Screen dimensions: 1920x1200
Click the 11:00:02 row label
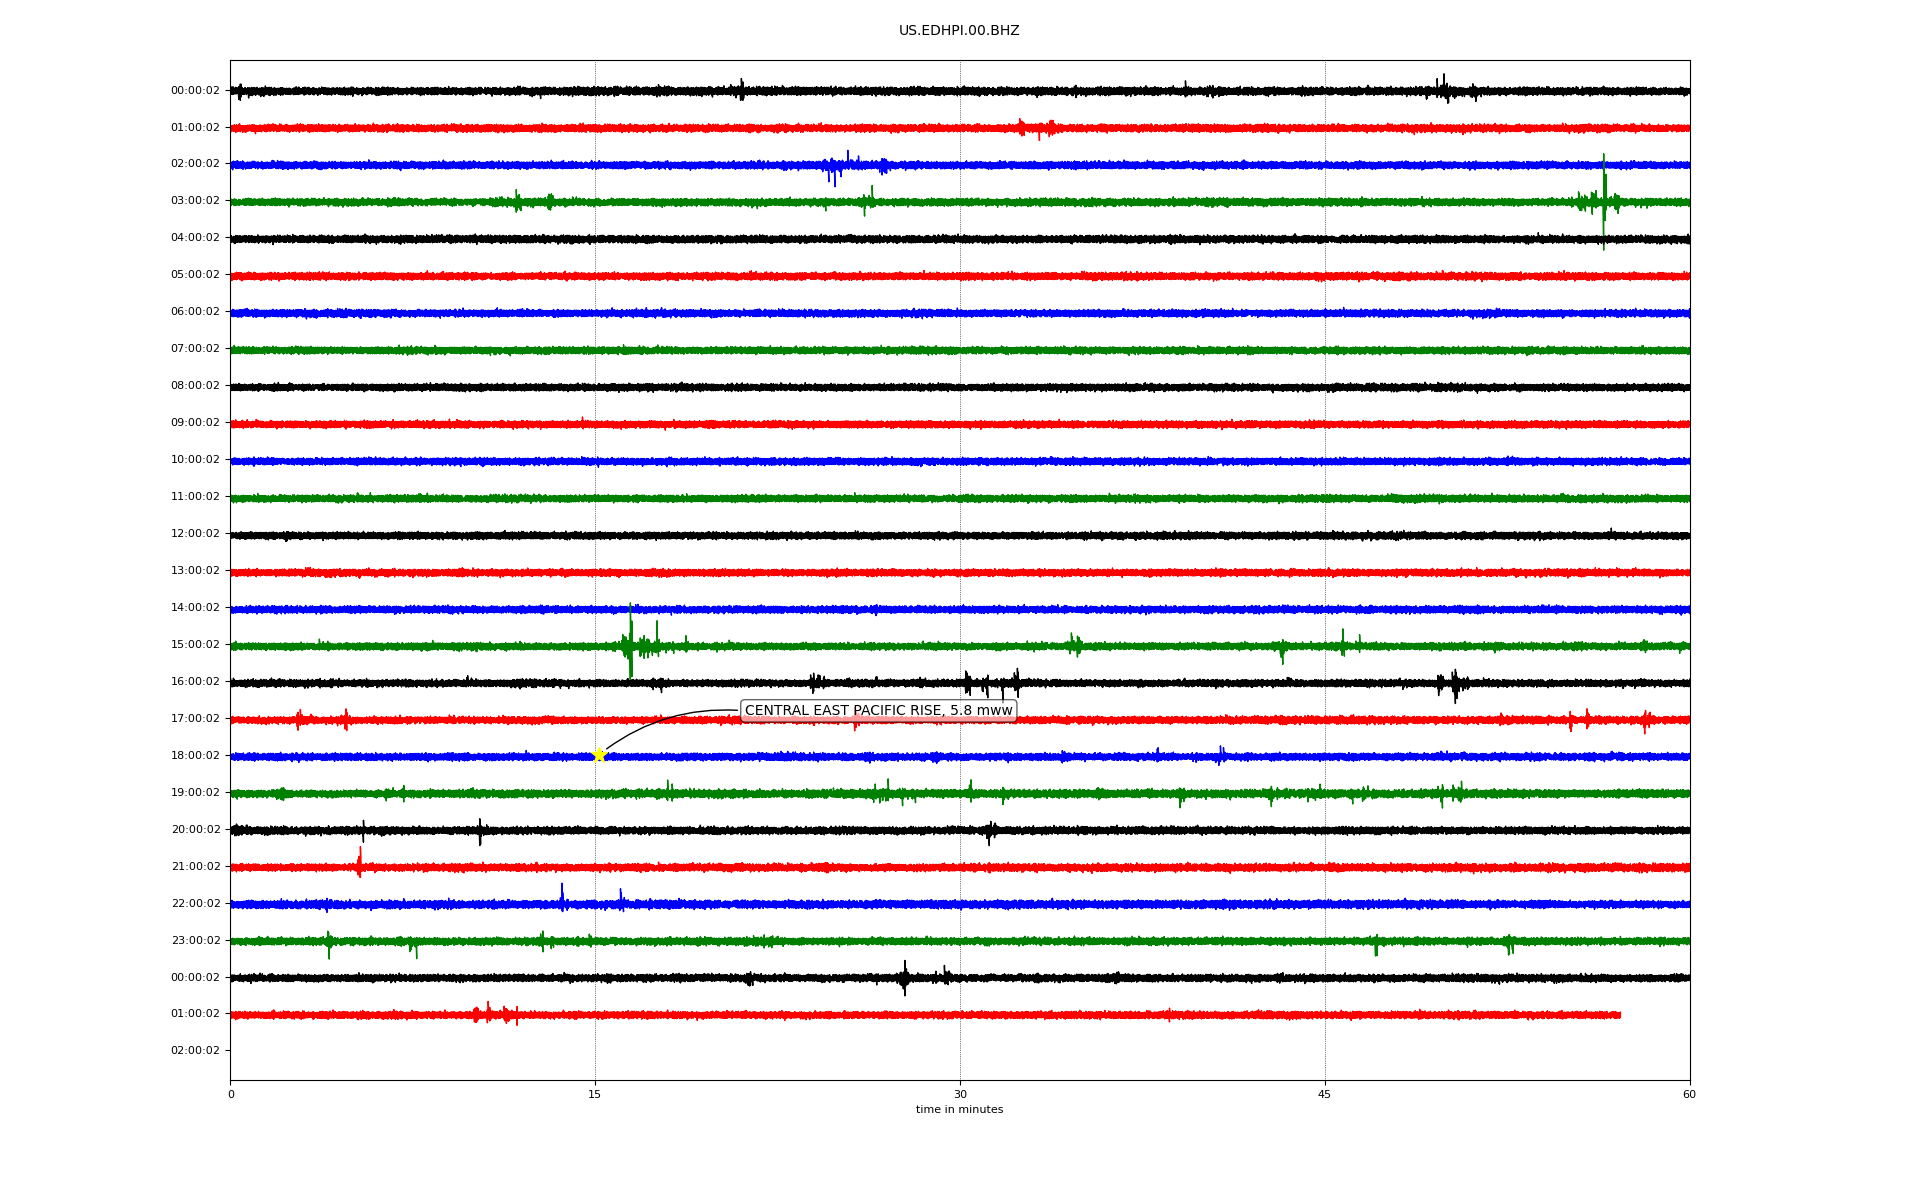pos(195,497)
